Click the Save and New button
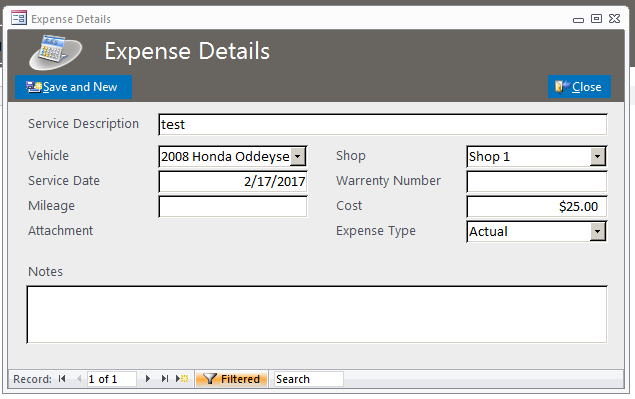 coord(73,87)
